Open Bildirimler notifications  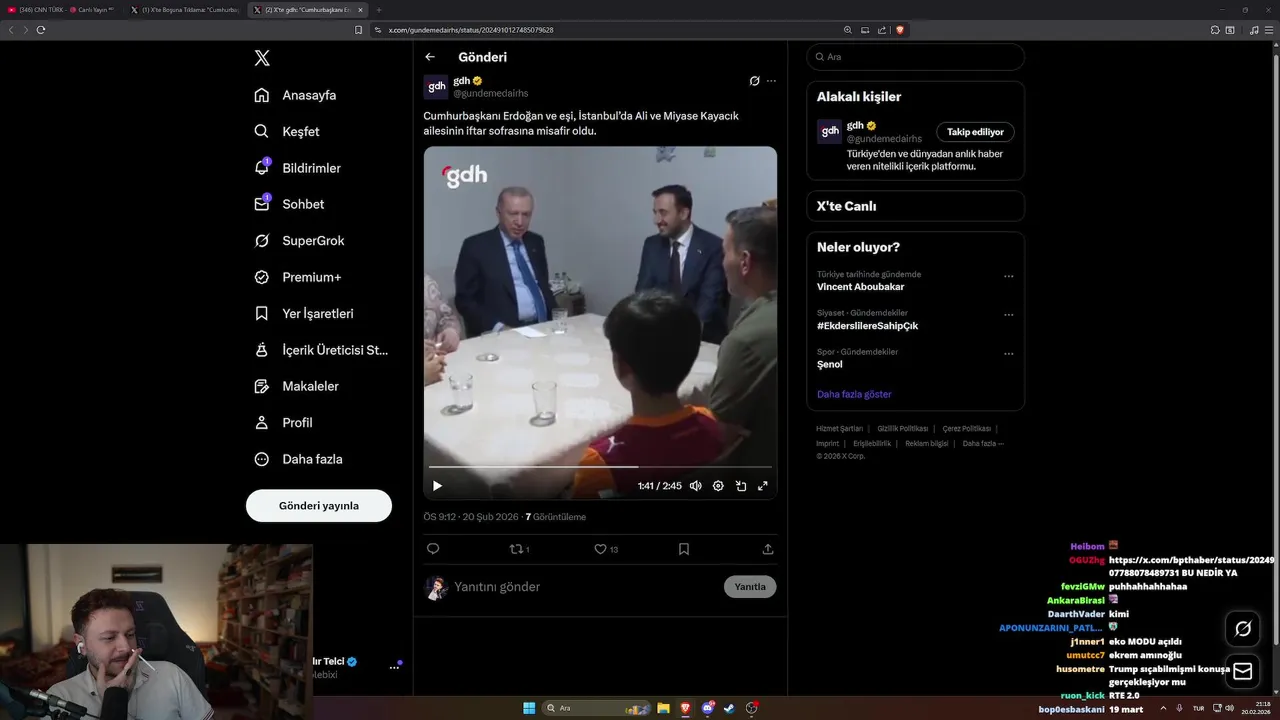(298, 168)
